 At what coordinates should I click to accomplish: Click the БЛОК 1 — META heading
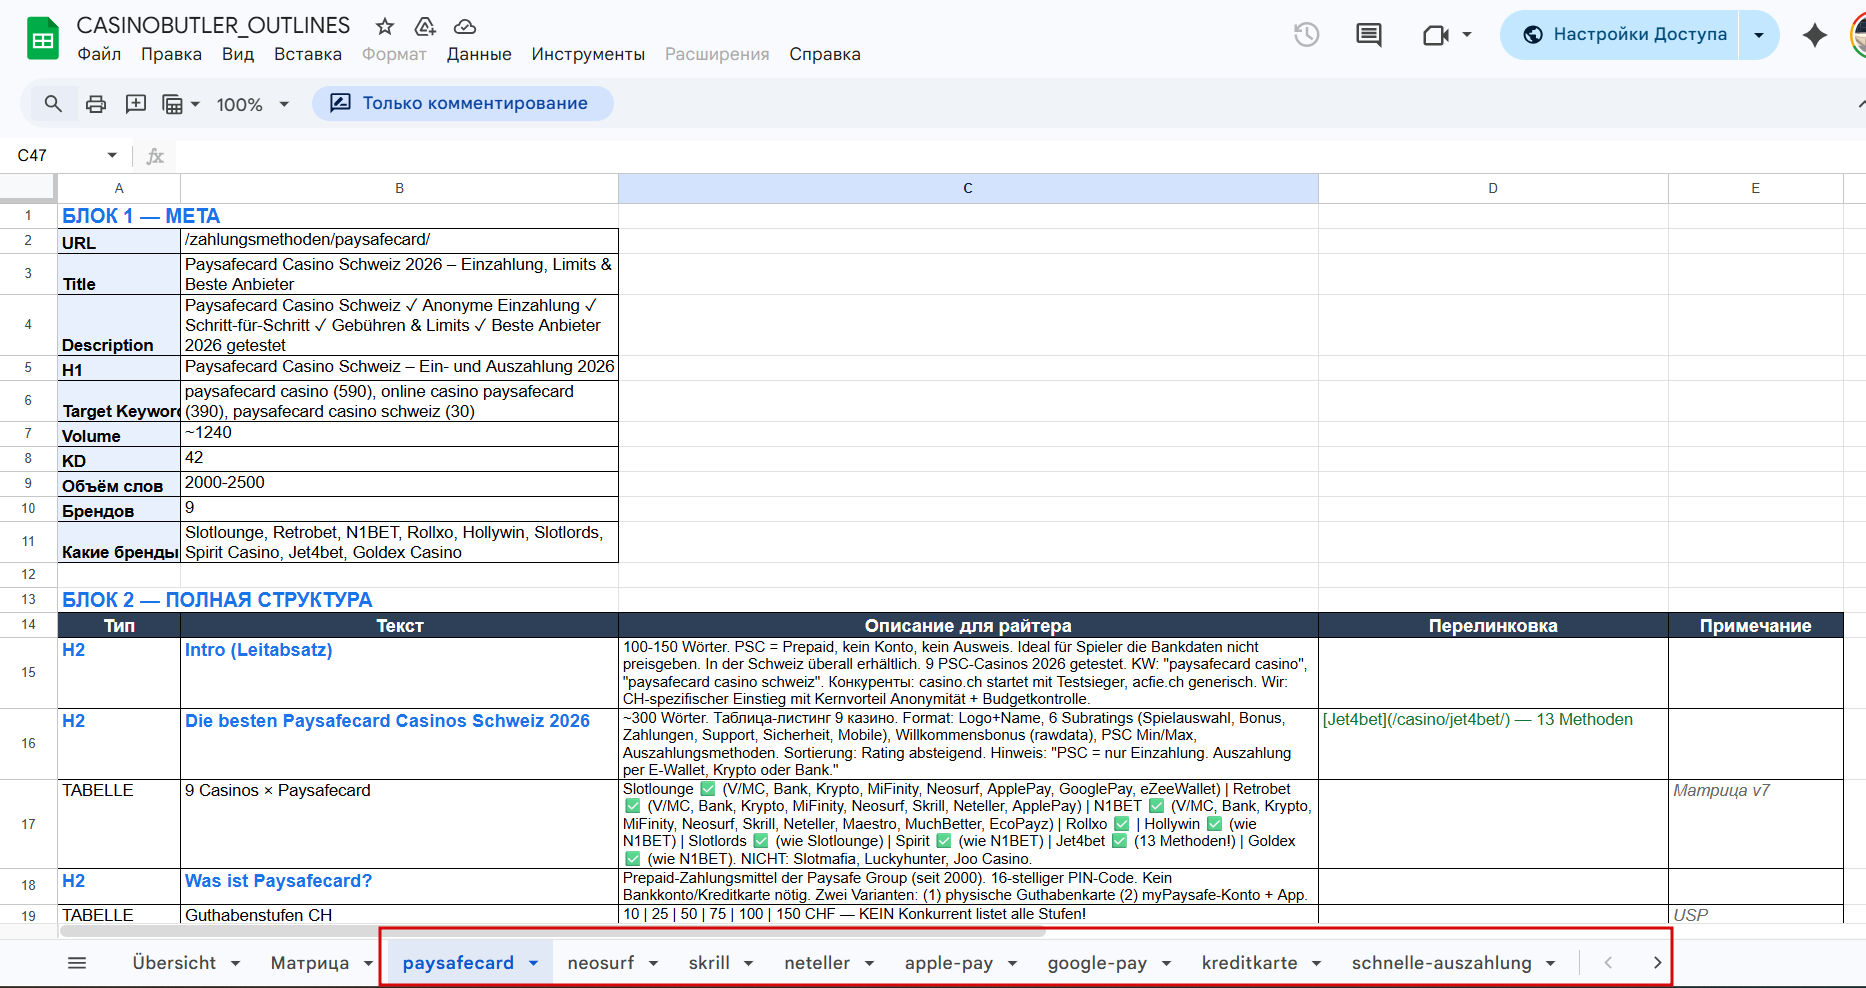click(141, 216)
